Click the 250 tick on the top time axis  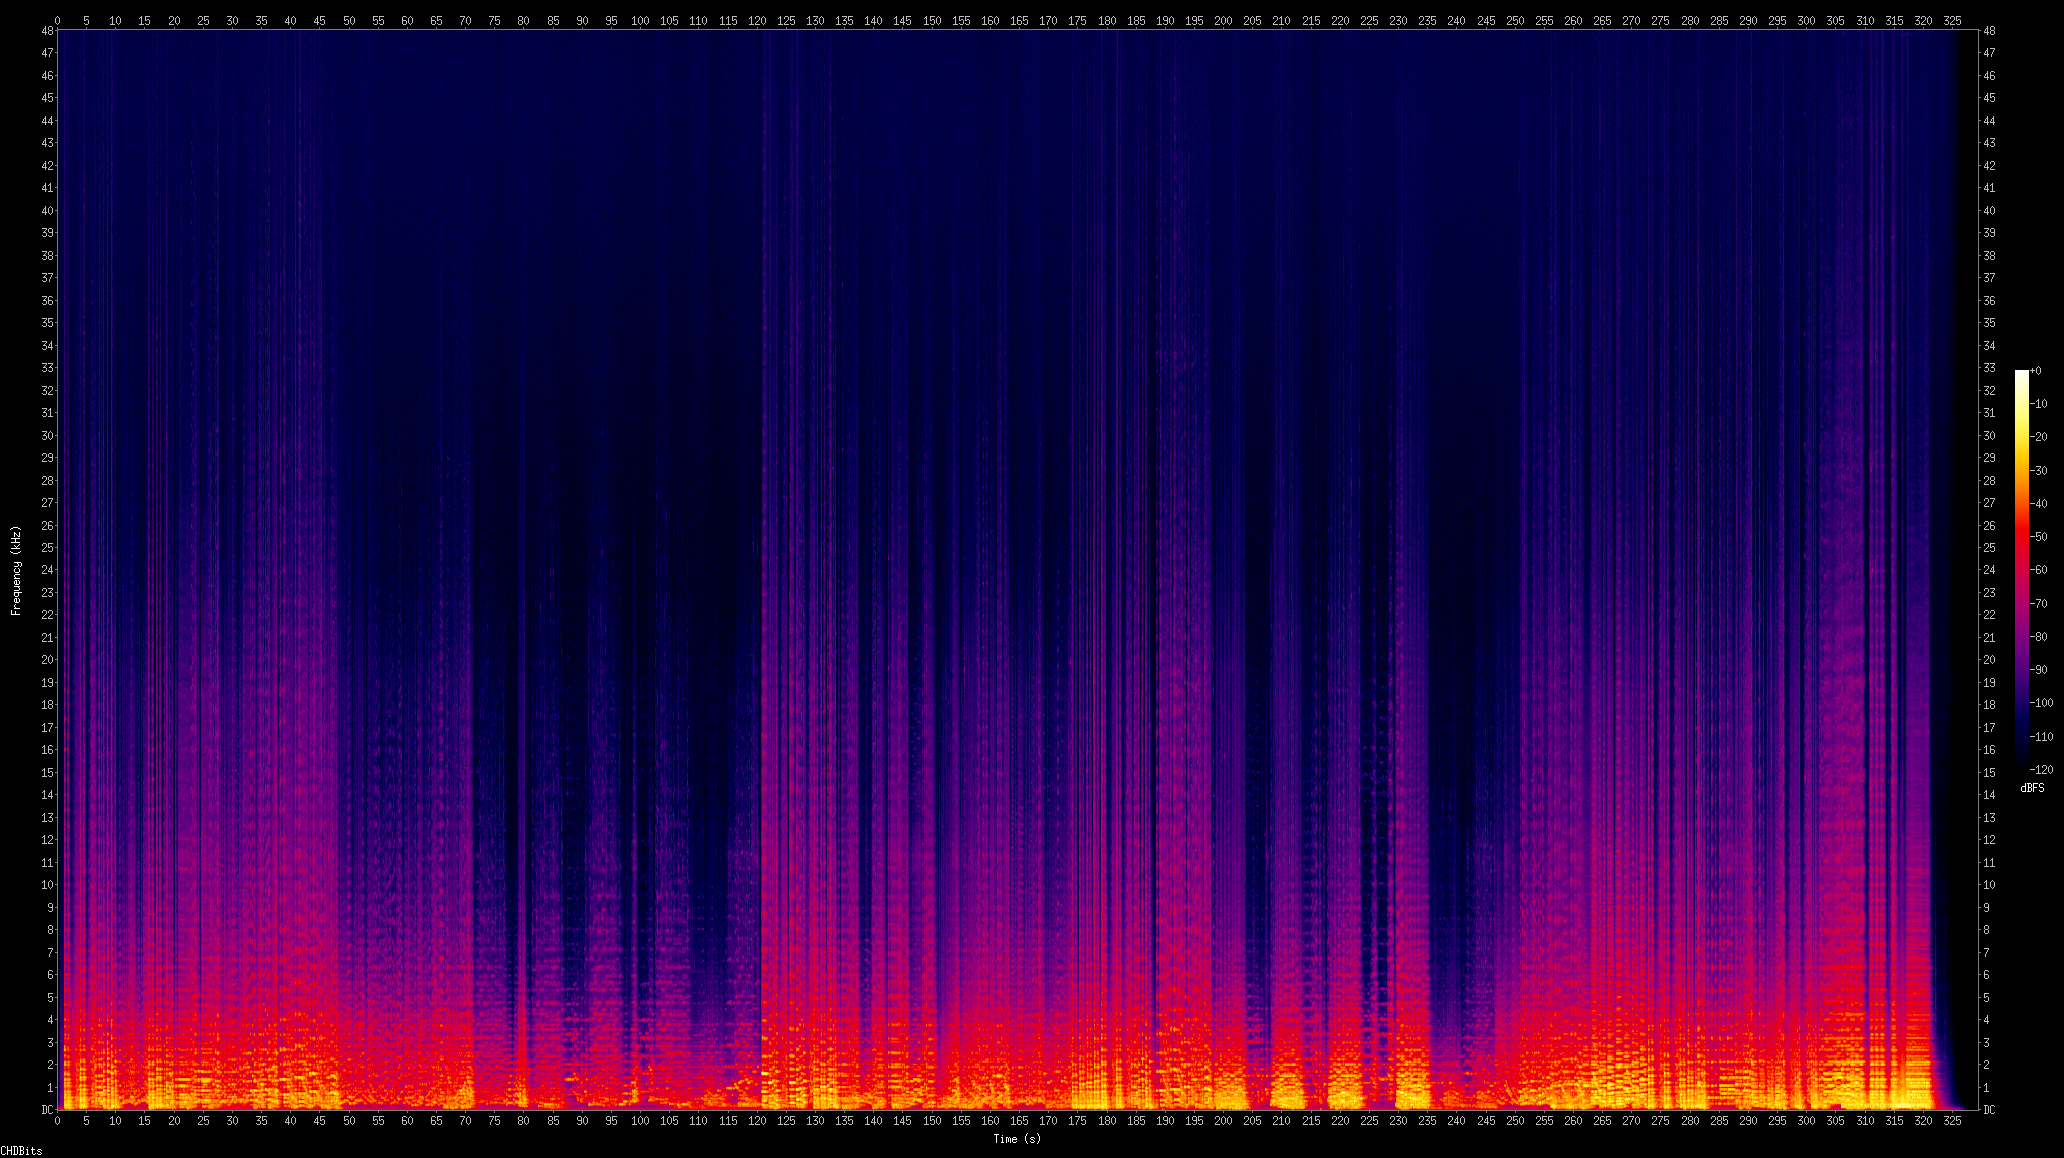tap(1515, 20)
